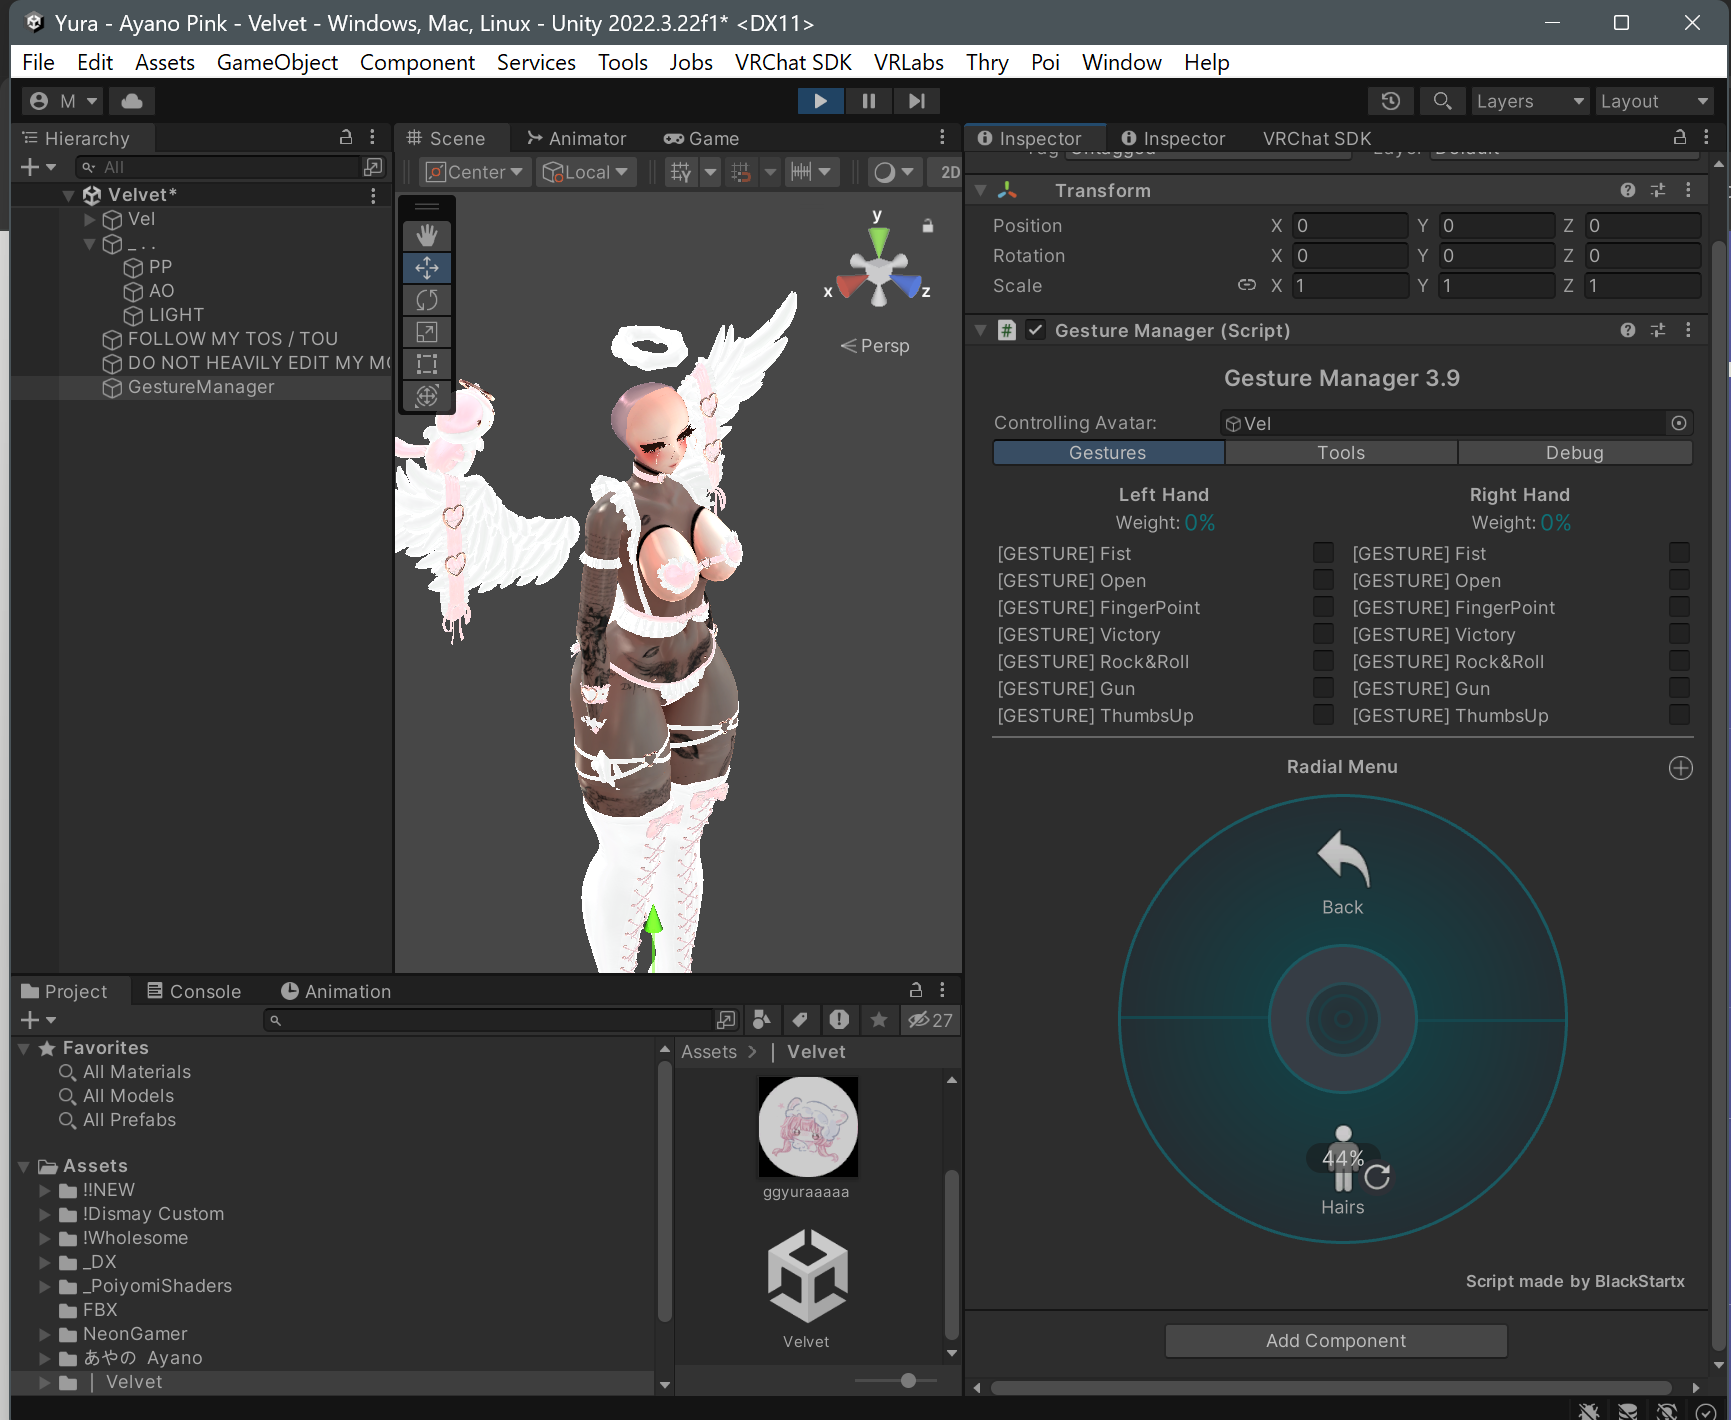Expand the Vel object in hierarchy
Image resolution: width=1731 pixels, height=1420 pixels.
tap(89, 219)
